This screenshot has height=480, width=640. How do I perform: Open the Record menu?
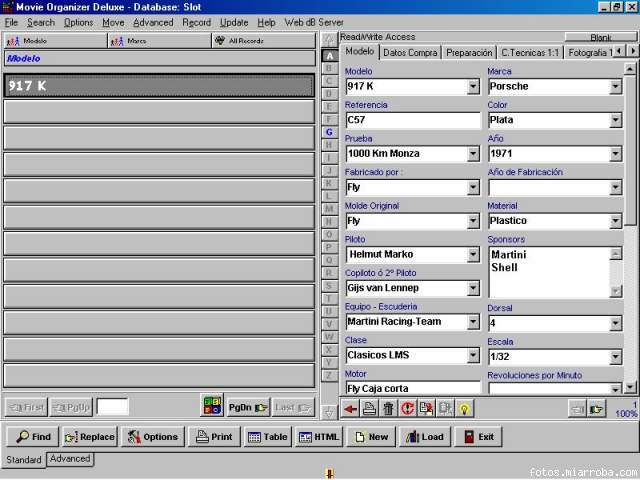pyautogui.click(x=196, y=22)
